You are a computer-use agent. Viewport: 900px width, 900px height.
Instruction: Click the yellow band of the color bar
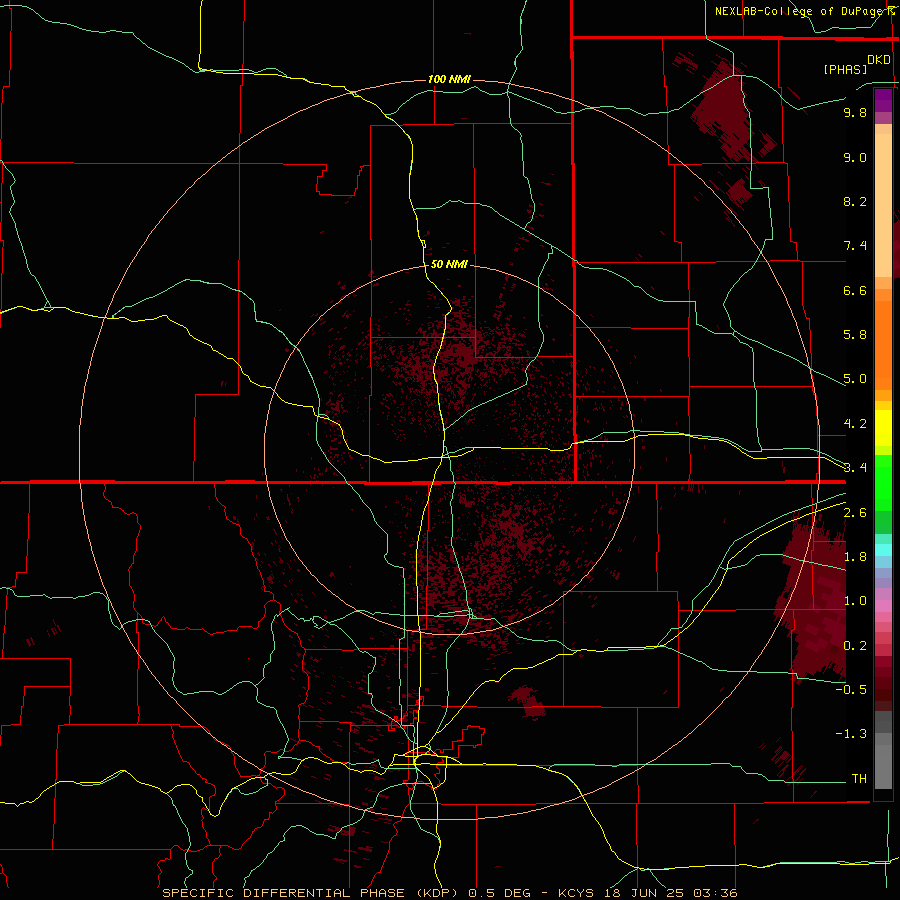883,428
